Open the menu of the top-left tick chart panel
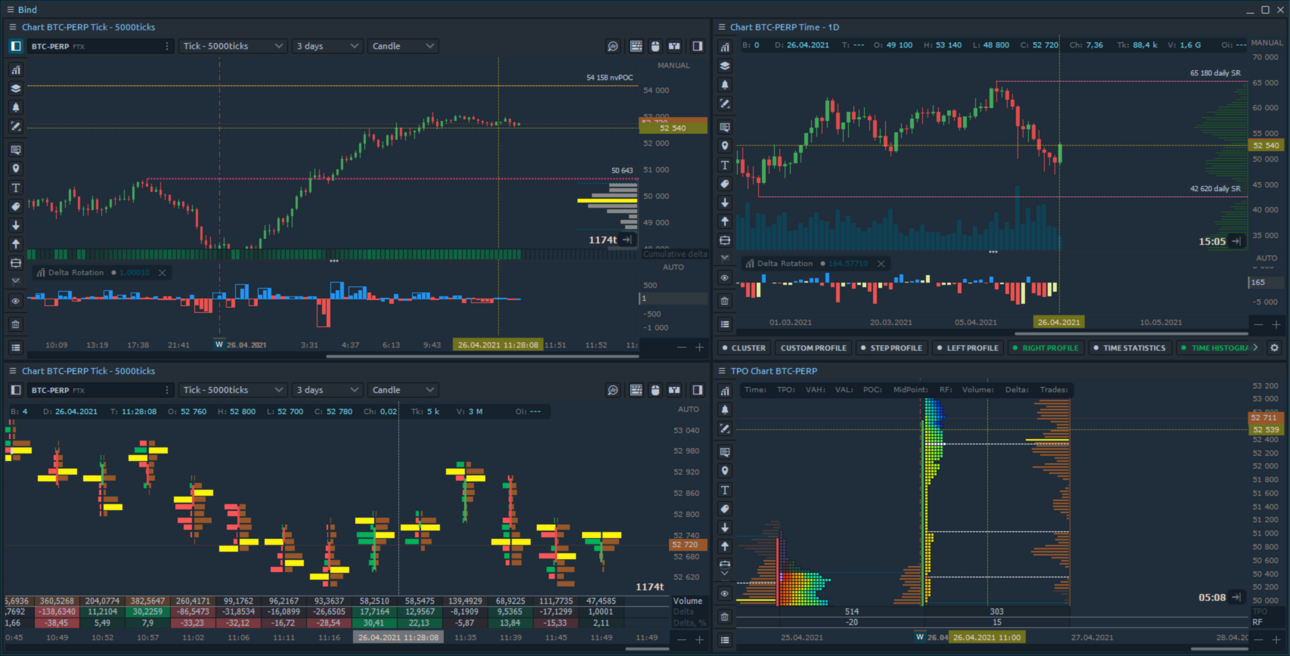1290x656 pixels. click(x=11, y=27)
